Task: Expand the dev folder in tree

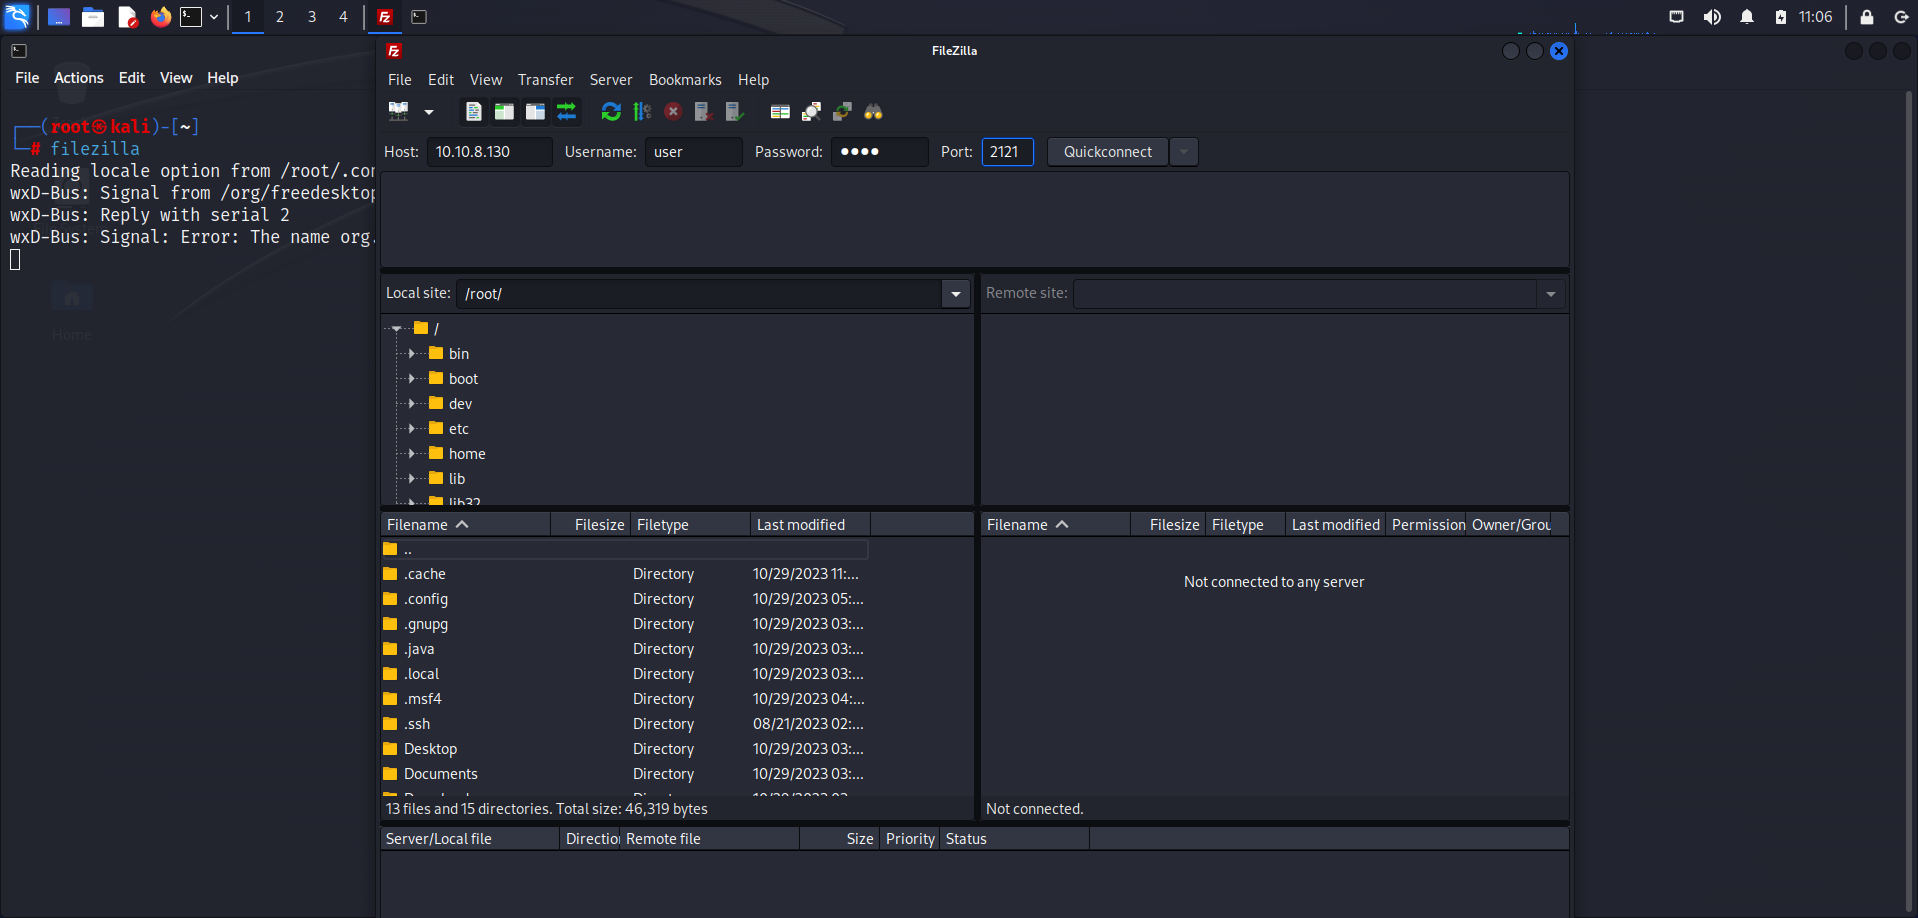Action: coord(411,403)
